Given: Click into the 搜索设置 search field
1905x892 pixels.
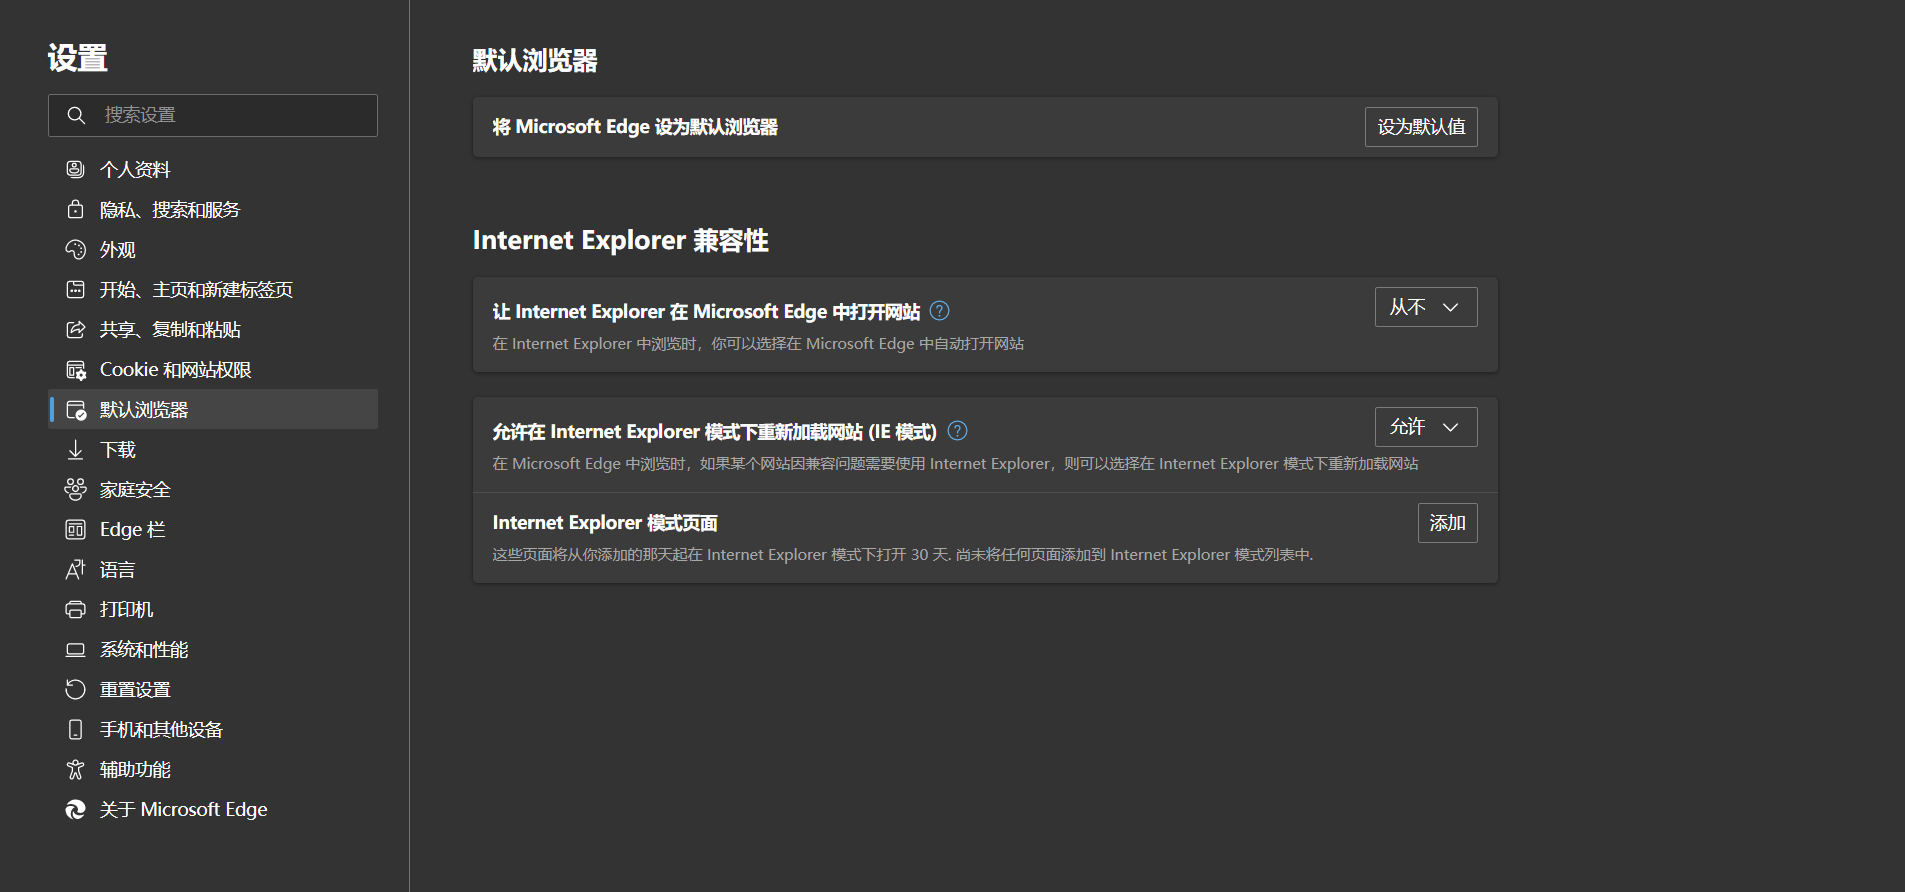Looking at the screenshot, I should click(x=213, y=115).
